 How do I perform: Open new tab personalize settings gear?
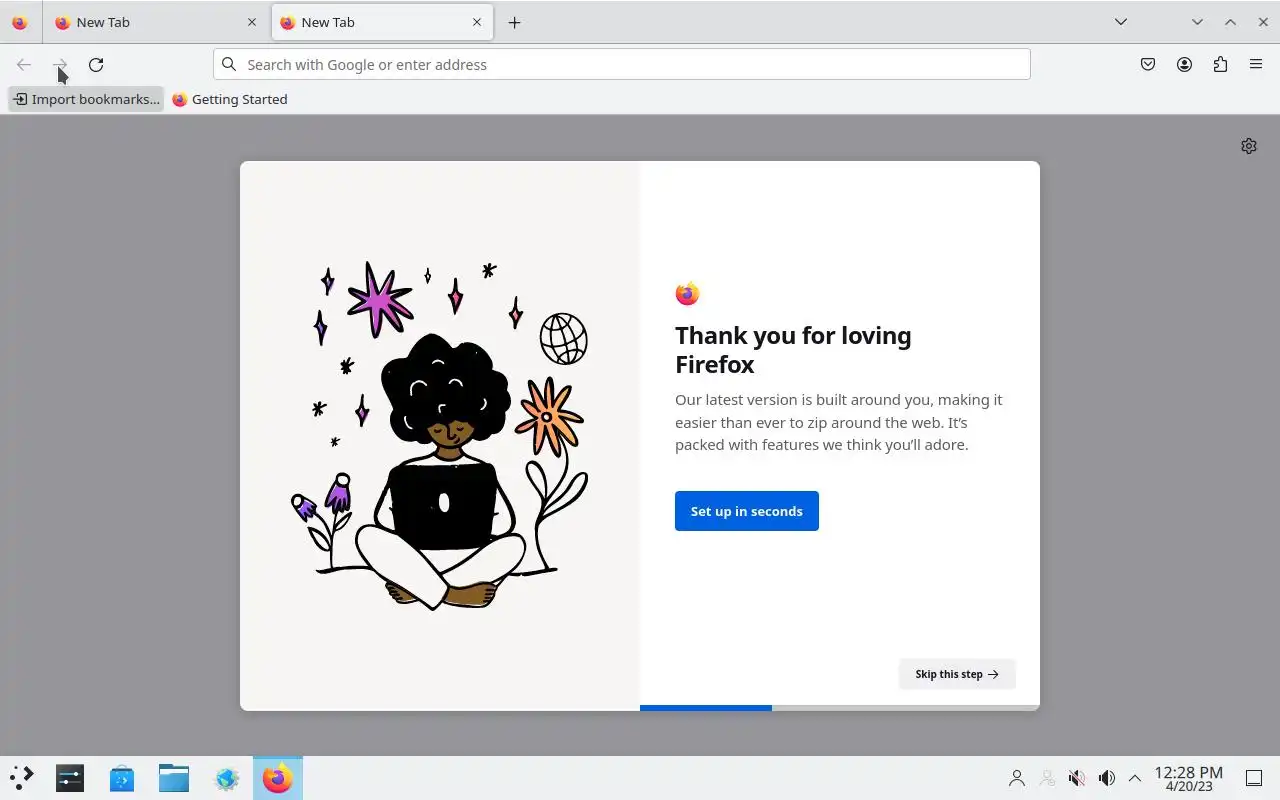click(1249, 146)
